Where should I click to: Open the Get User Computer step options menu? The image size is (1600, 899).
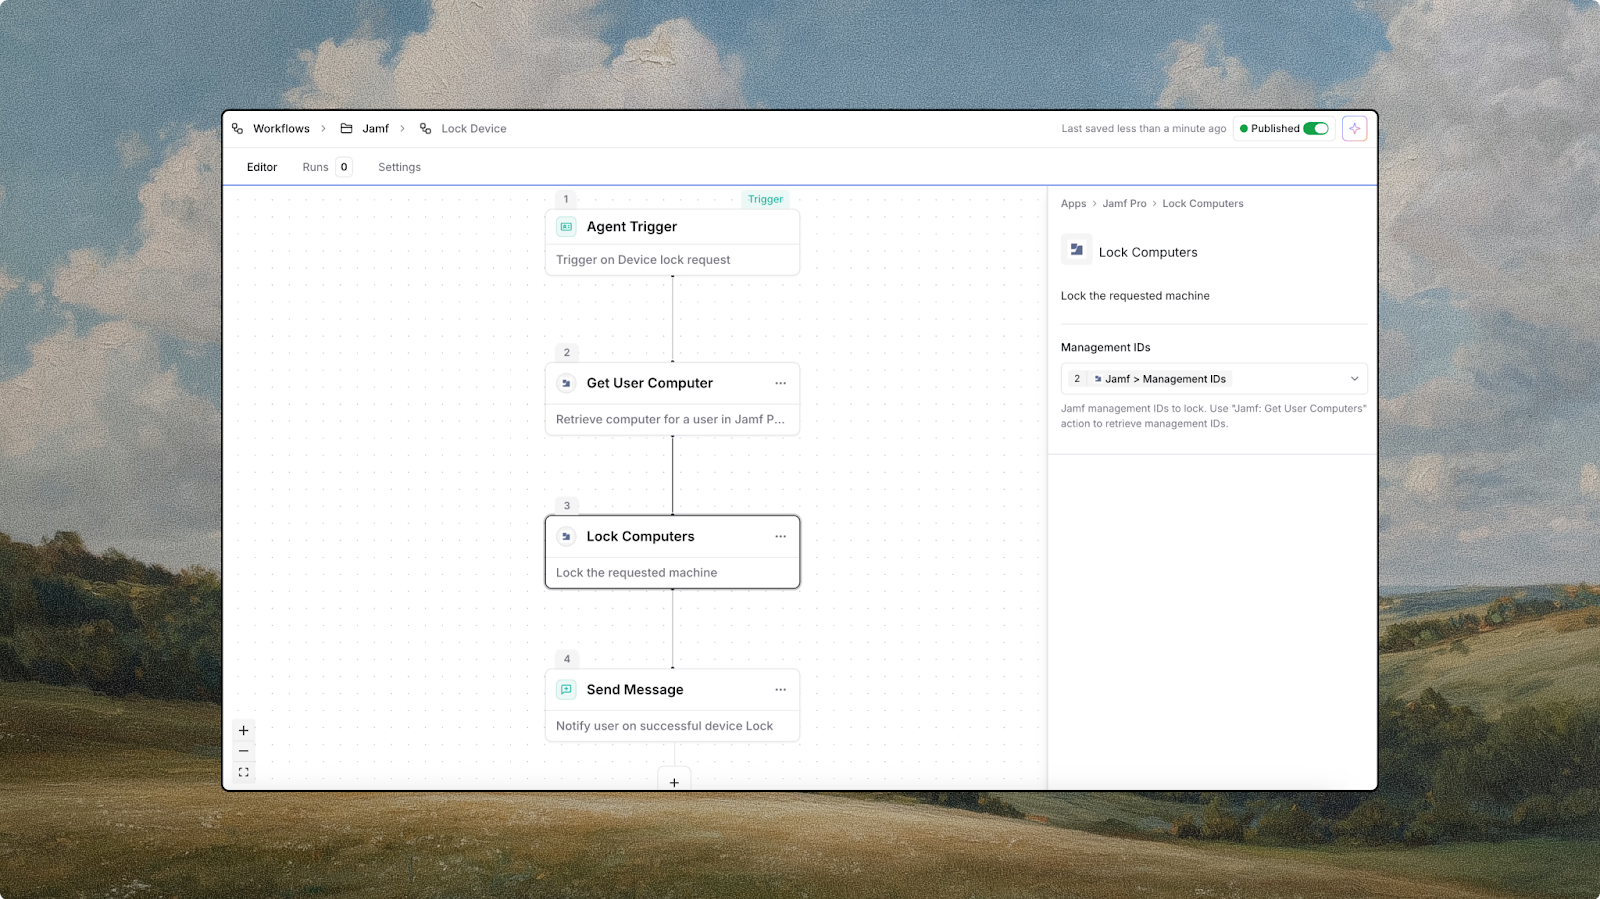pyautogui.click(x=780, y=383)
